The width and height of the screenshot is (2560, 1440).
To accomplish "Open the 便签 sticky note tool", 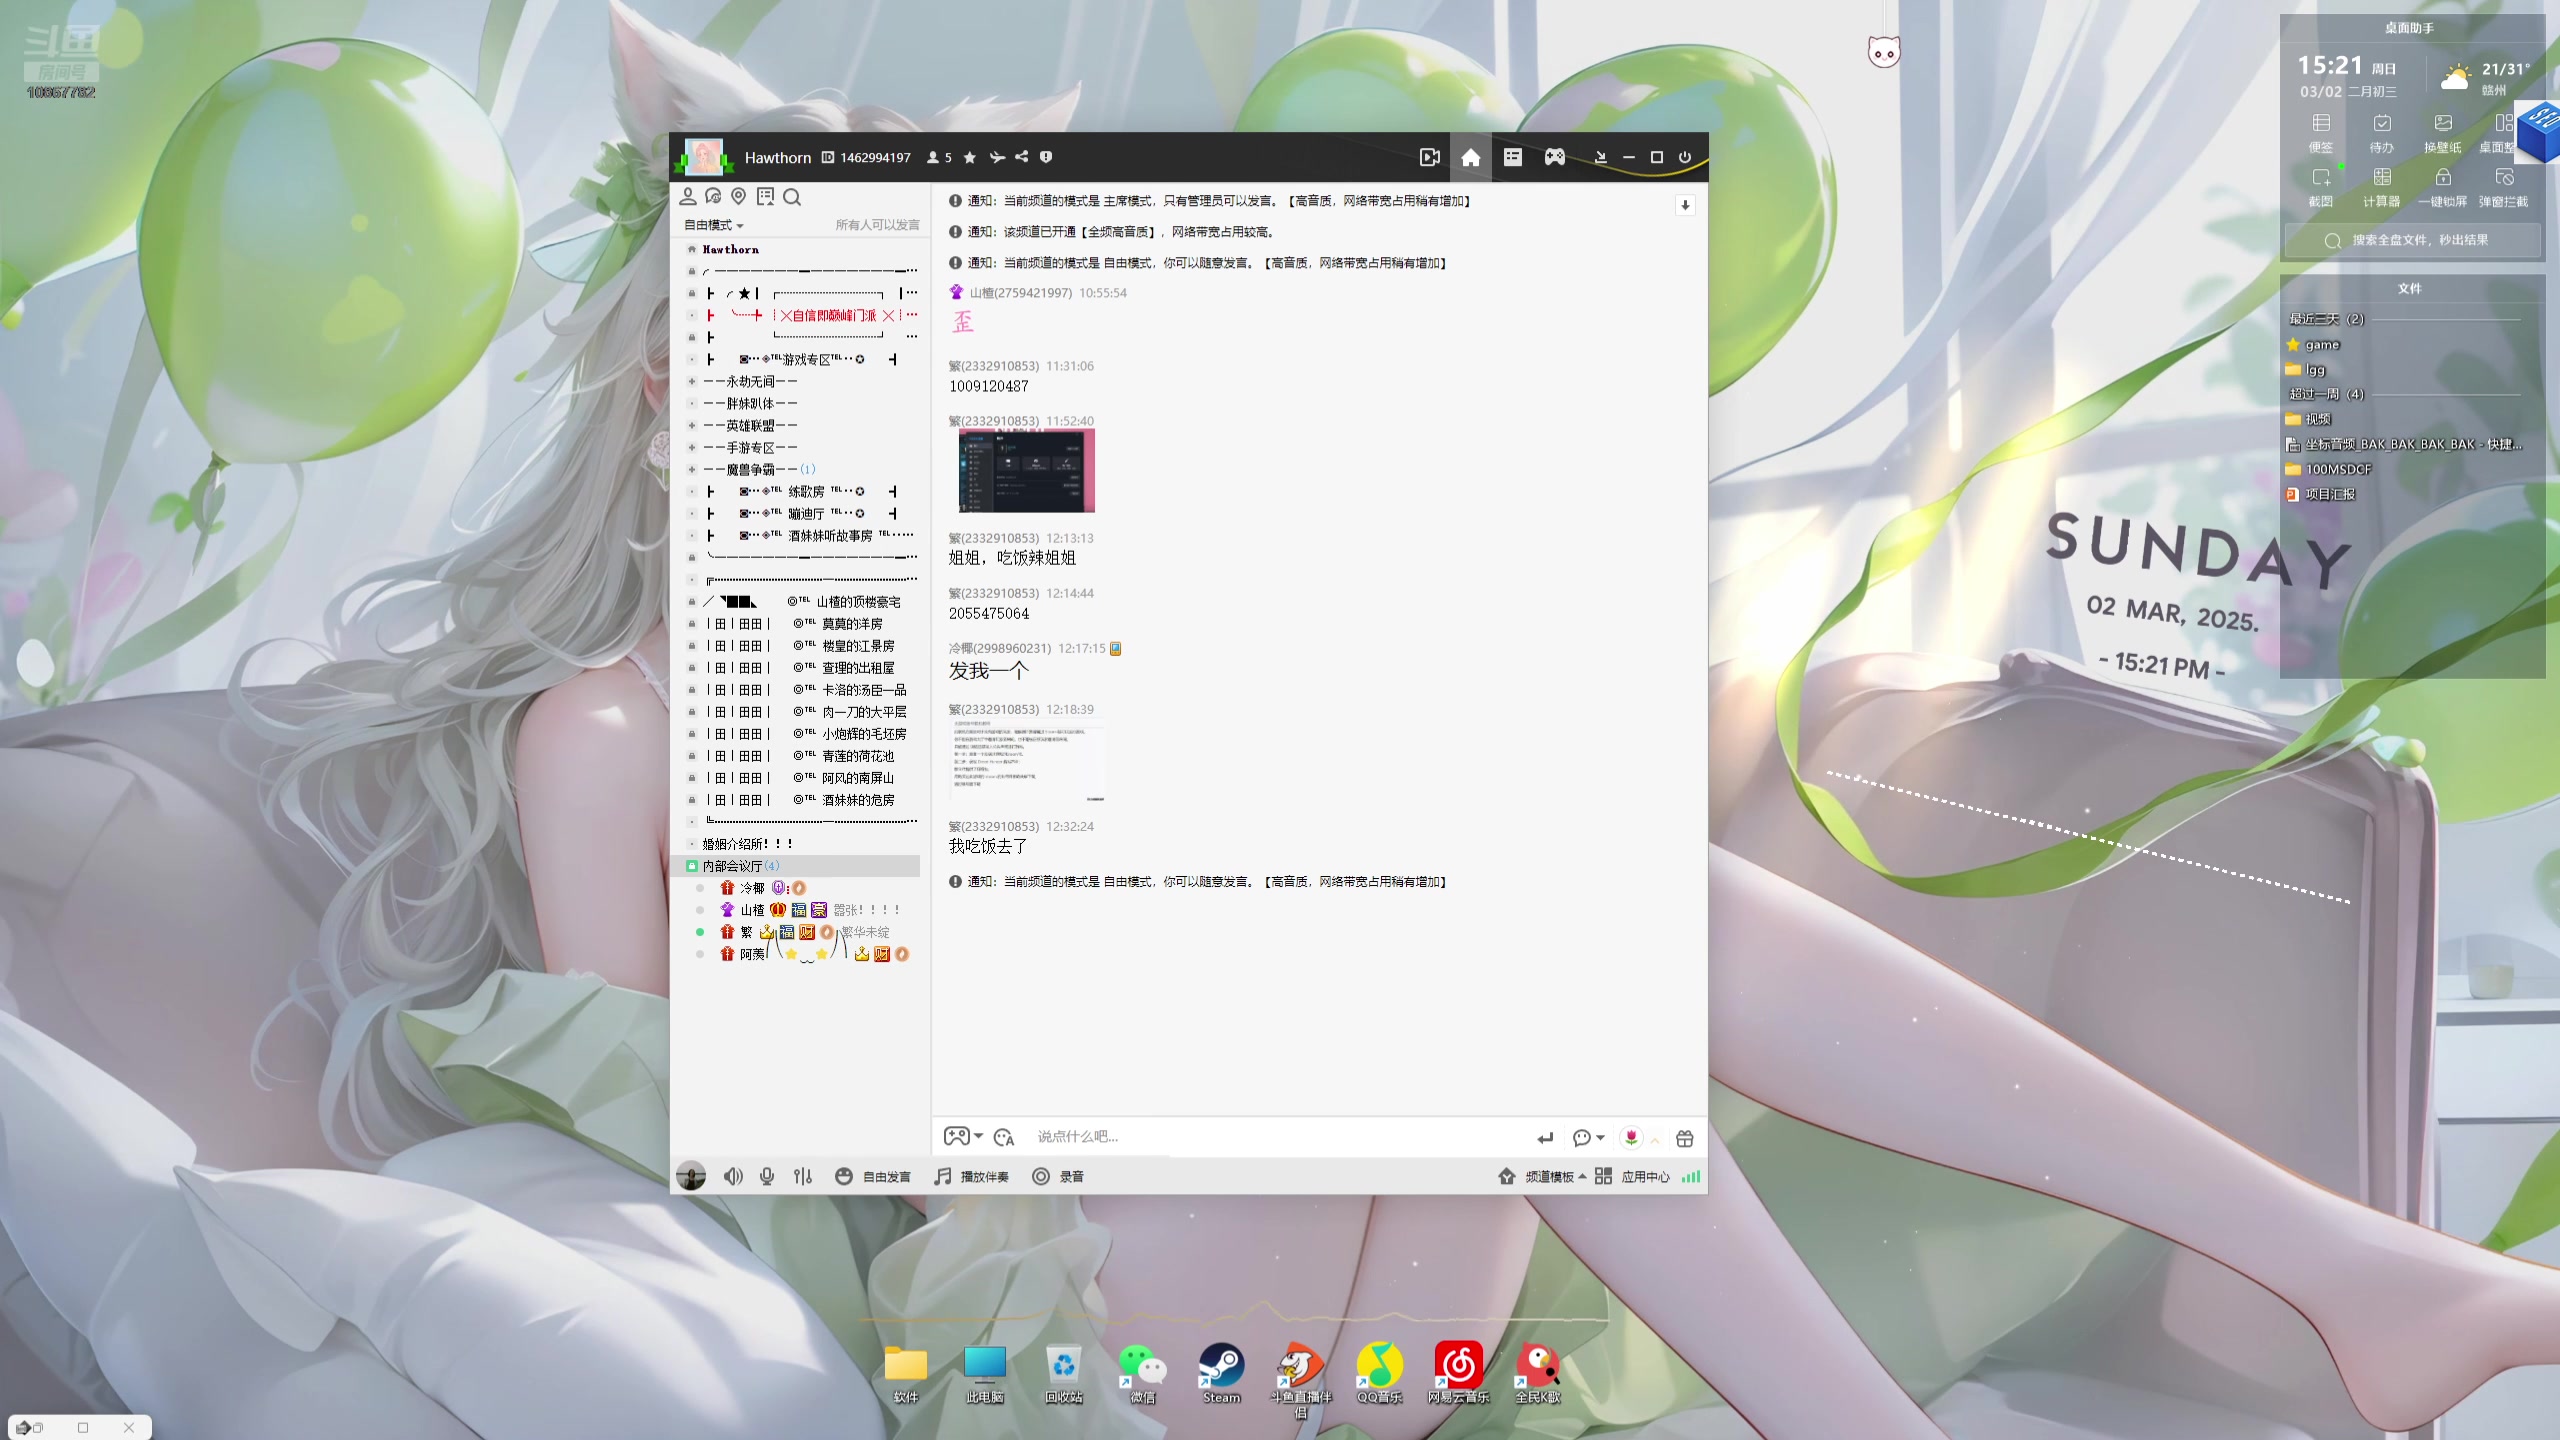I will pos(2321,133).
